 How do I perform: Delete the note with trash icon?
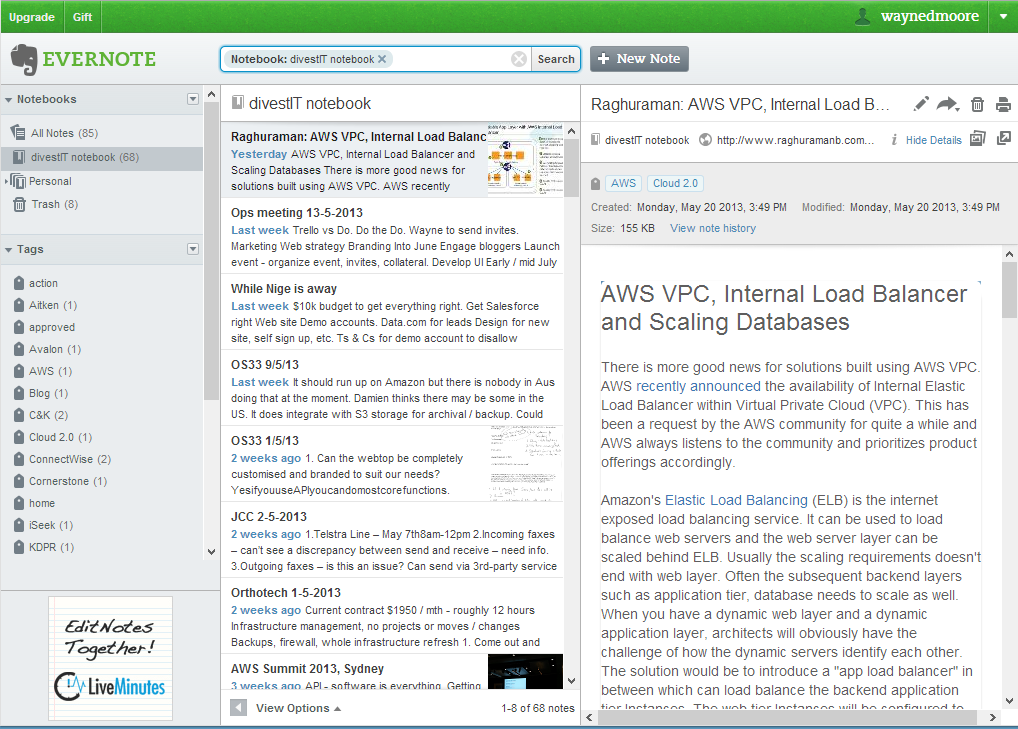pyautogui.click(x=977, y=104)
